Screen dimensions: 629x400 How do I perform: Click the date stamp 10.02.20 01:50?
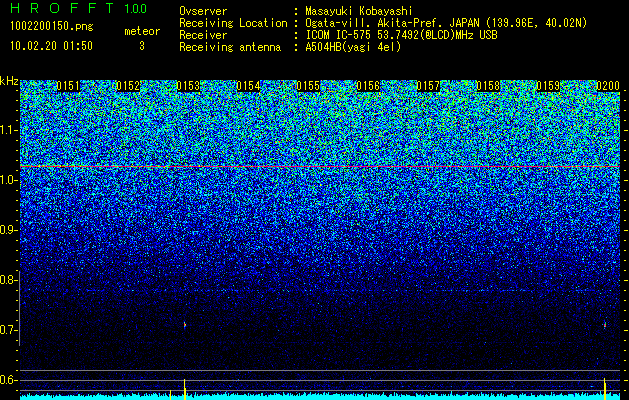(51, 46)
